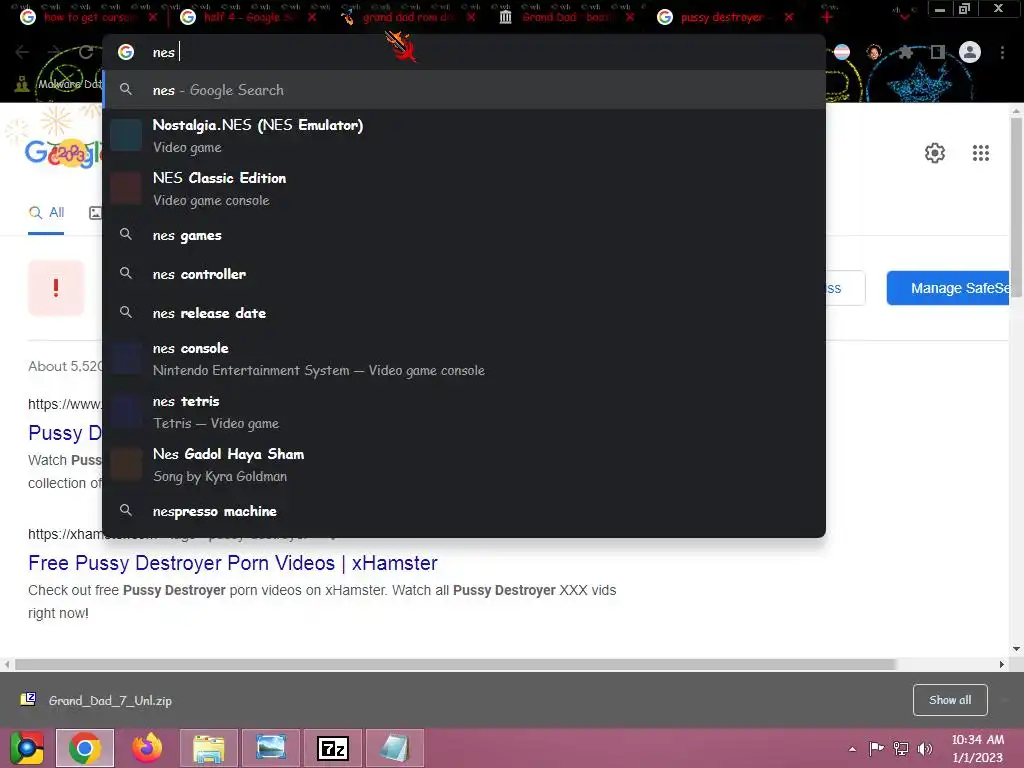
Task: Select the 'nes release date' suggestion
Action: 464,313
